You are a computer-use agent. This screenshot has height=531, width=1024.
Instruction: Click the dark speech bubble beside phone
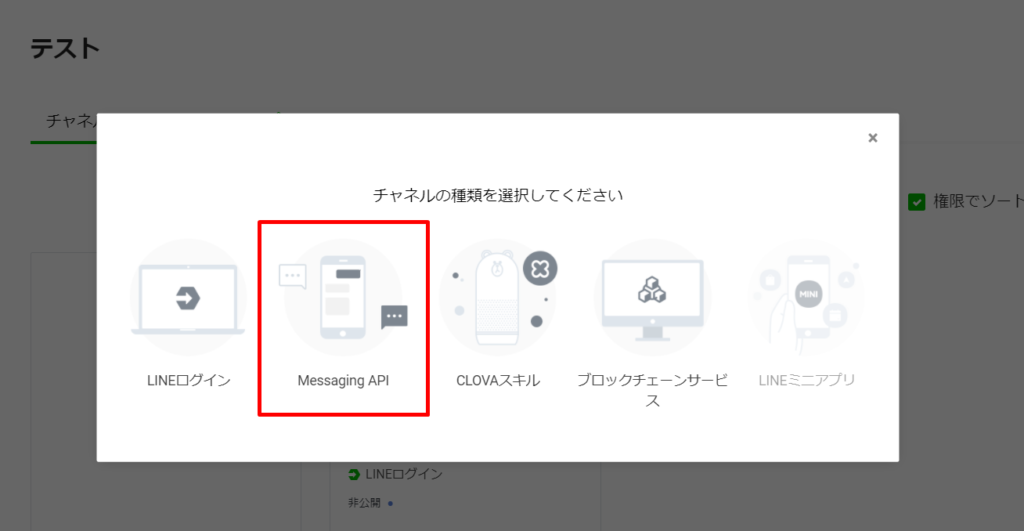click(x=394, y=317)
